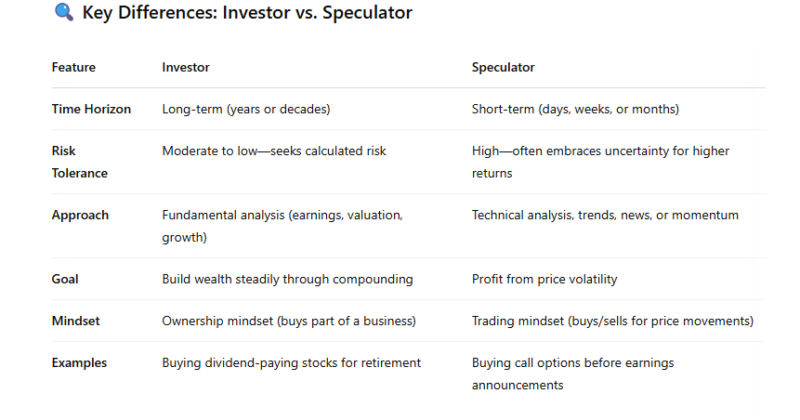Click the "Technical analysis, trends, news, or momentum" cell

click(x=605, y=215)
